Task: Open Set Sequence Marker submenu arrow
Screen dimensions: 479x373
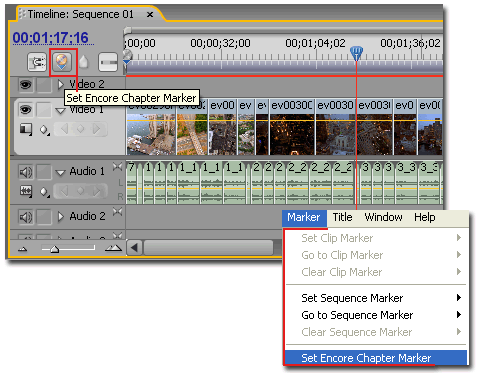Action: point(459,297)
